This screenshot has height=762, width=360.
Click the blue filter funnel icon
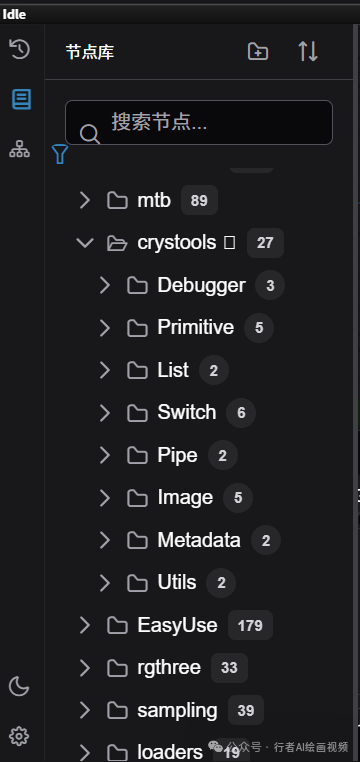pos(60,154)
